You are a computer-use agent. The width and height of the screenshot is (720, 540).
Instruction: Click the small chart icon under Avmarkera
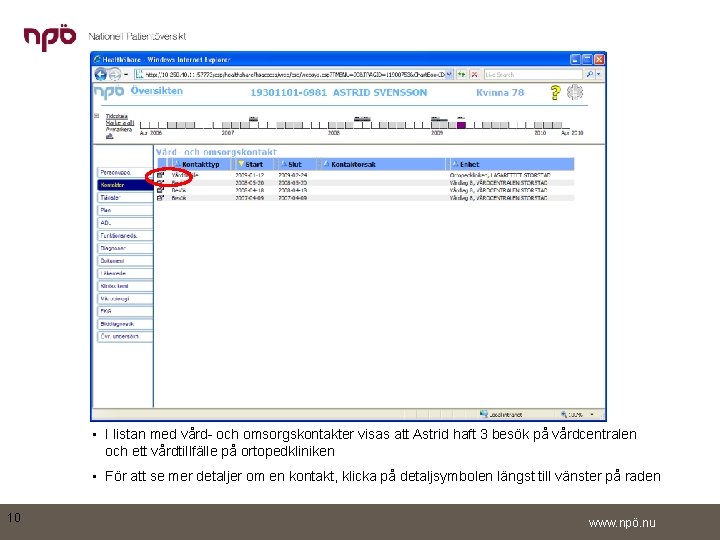click(109, 136)
